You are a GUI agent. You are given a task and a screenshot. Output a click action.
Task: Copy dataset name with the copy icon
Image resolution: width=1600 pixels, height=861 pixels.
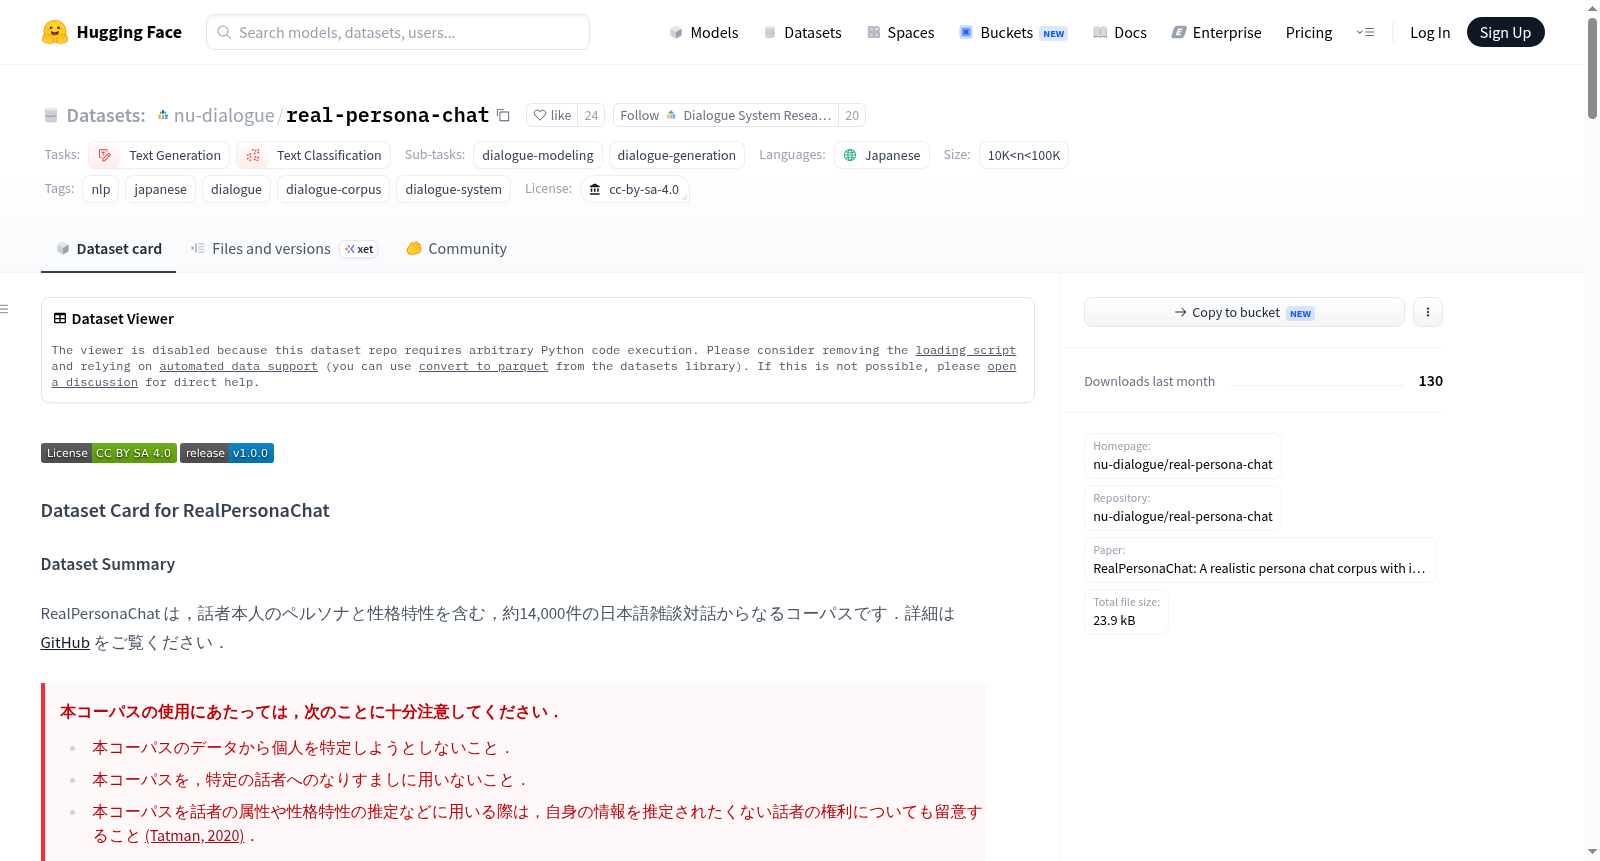[503, 115]
